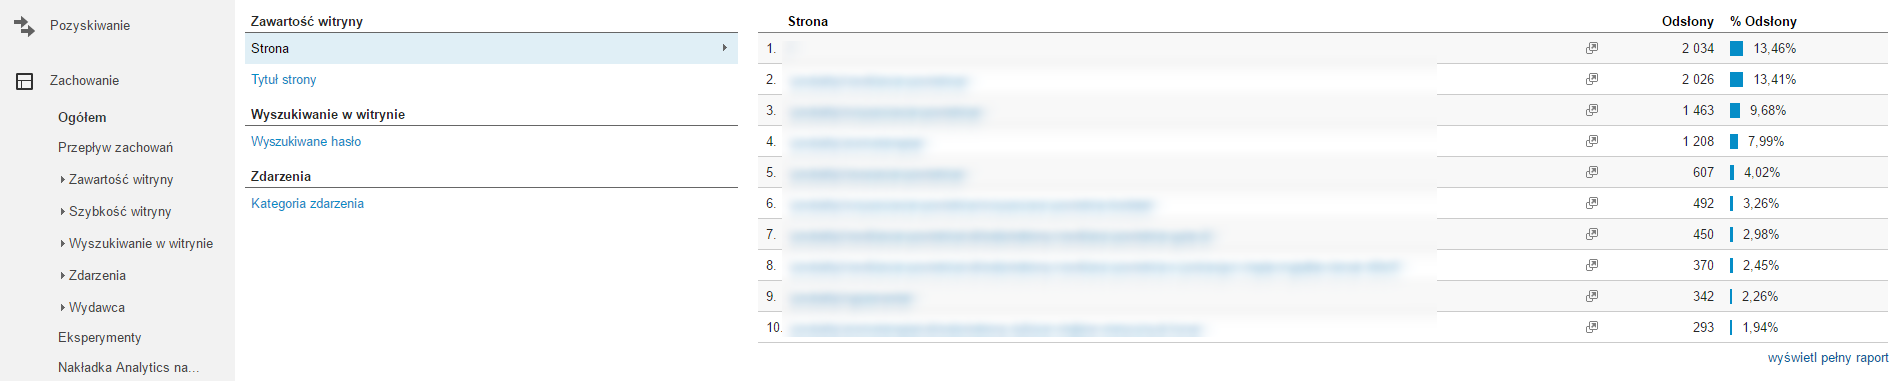Viewport: 1898px width, 381px height.
Task: Open row 7 page external link icon
Action: coord(1592,234)
